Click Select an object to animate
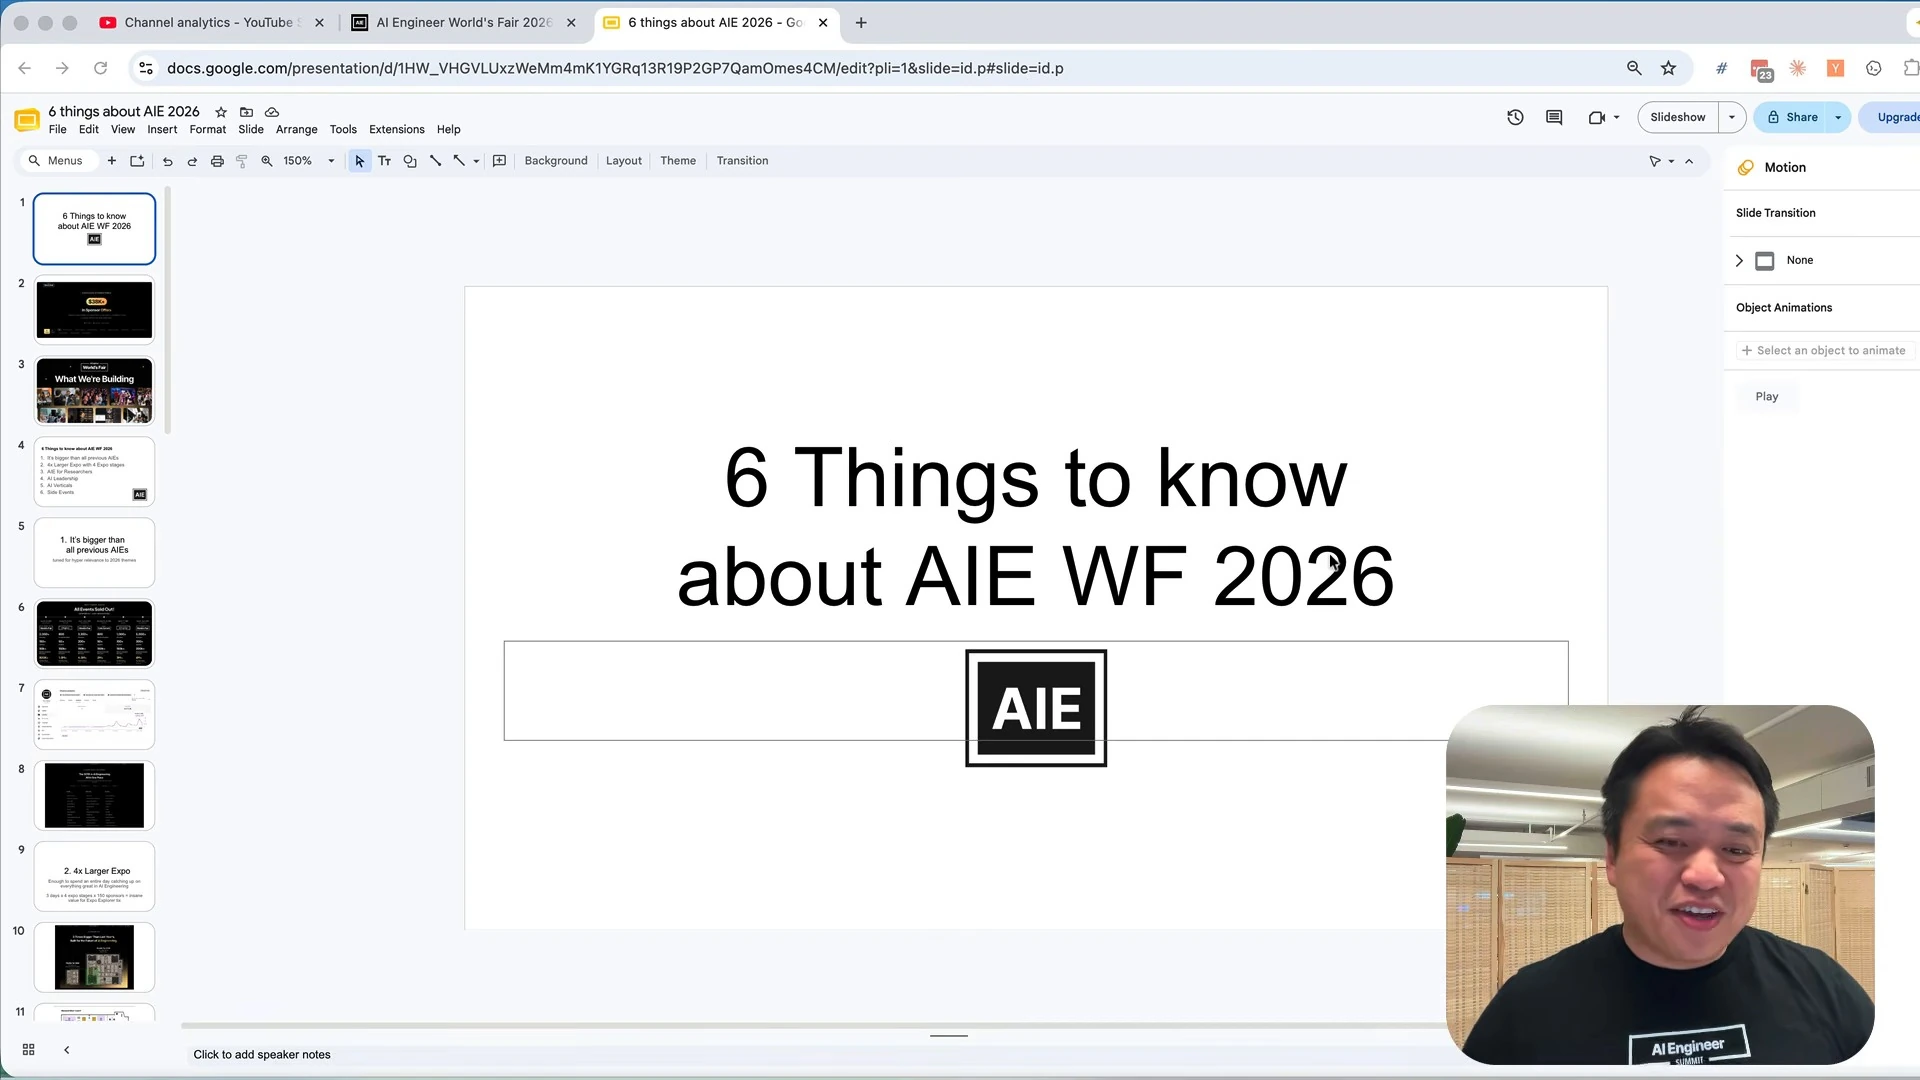The height and width of the screenshot is (1080, 1920). click(1825, 351)
